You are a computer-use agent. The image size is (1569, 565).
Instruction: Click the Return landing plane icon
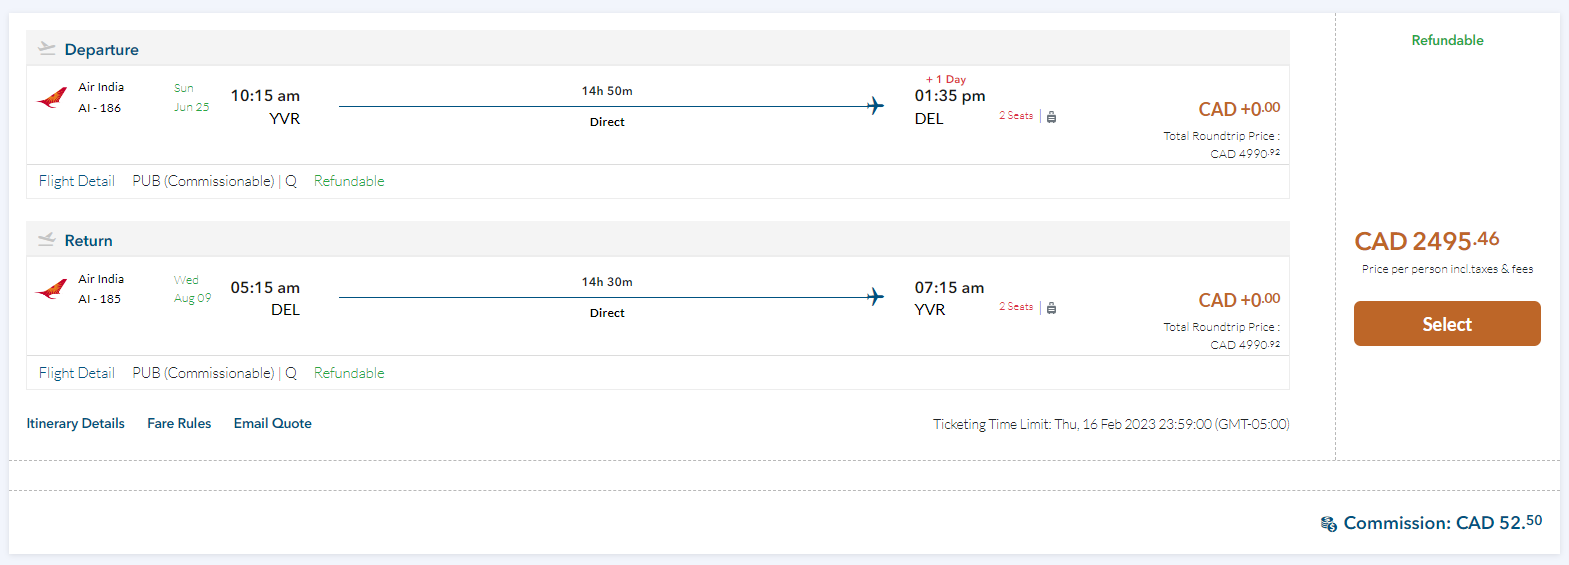point(46,239)
